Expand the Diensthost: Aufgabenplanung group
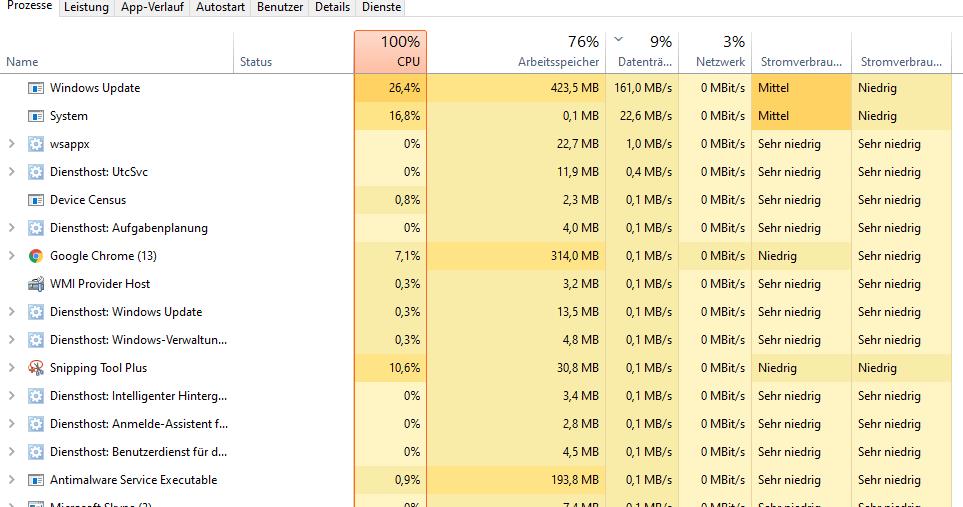 point(11,228)
